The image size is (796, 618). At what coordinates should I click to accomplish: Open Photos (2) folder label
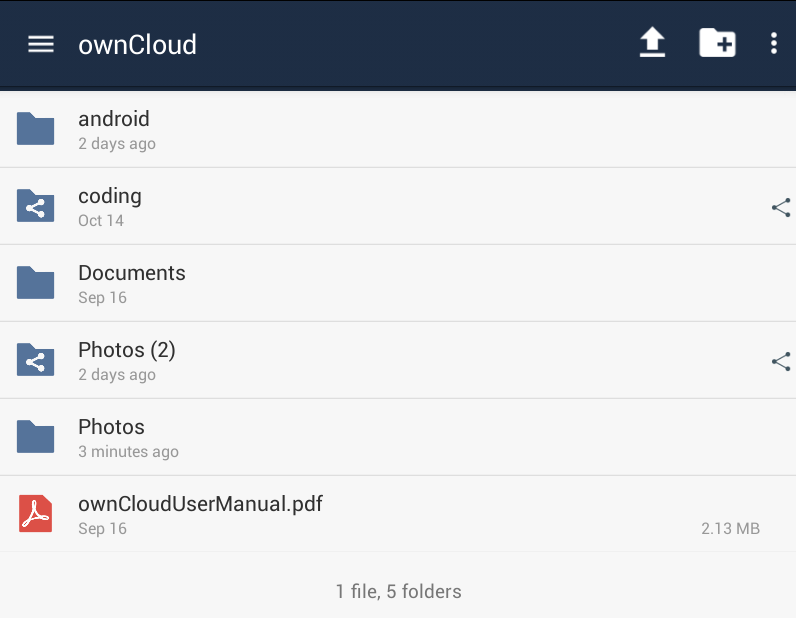(x=127, y=350)
